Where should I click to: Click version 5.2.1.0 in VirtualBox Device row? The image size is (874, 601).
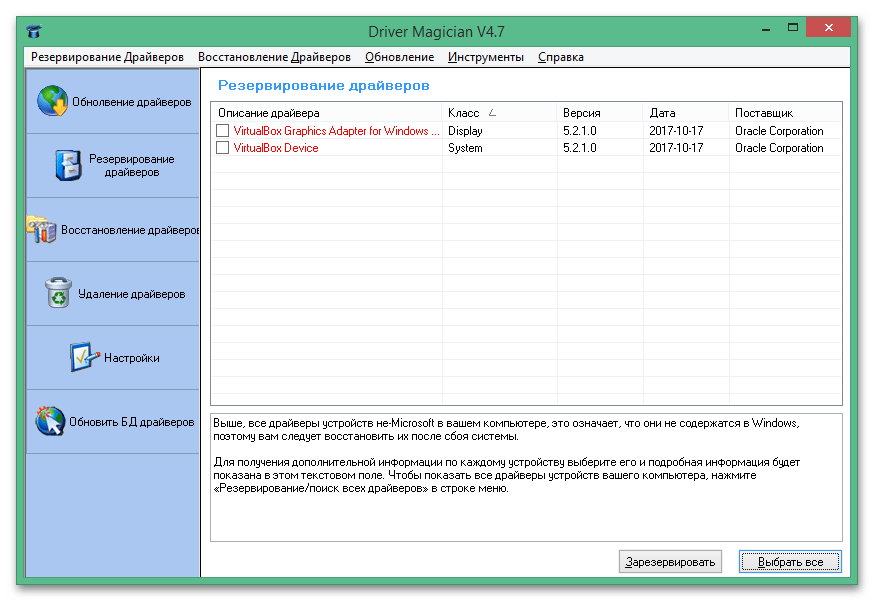[x=580, y=148]
